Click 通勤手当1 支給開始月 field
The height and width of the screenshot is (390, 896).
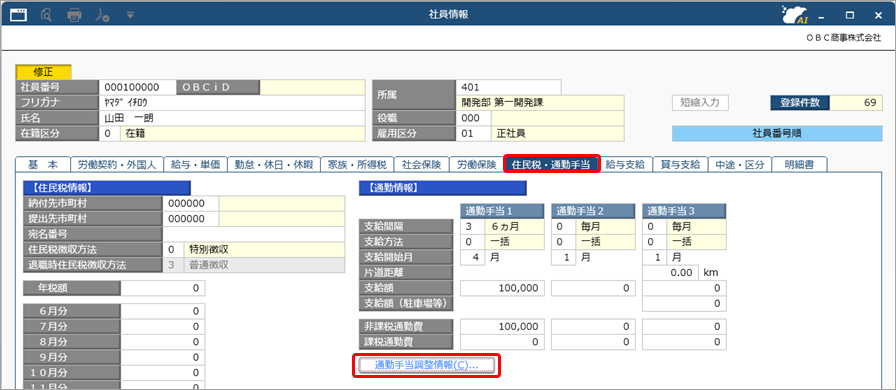[472, 257]
